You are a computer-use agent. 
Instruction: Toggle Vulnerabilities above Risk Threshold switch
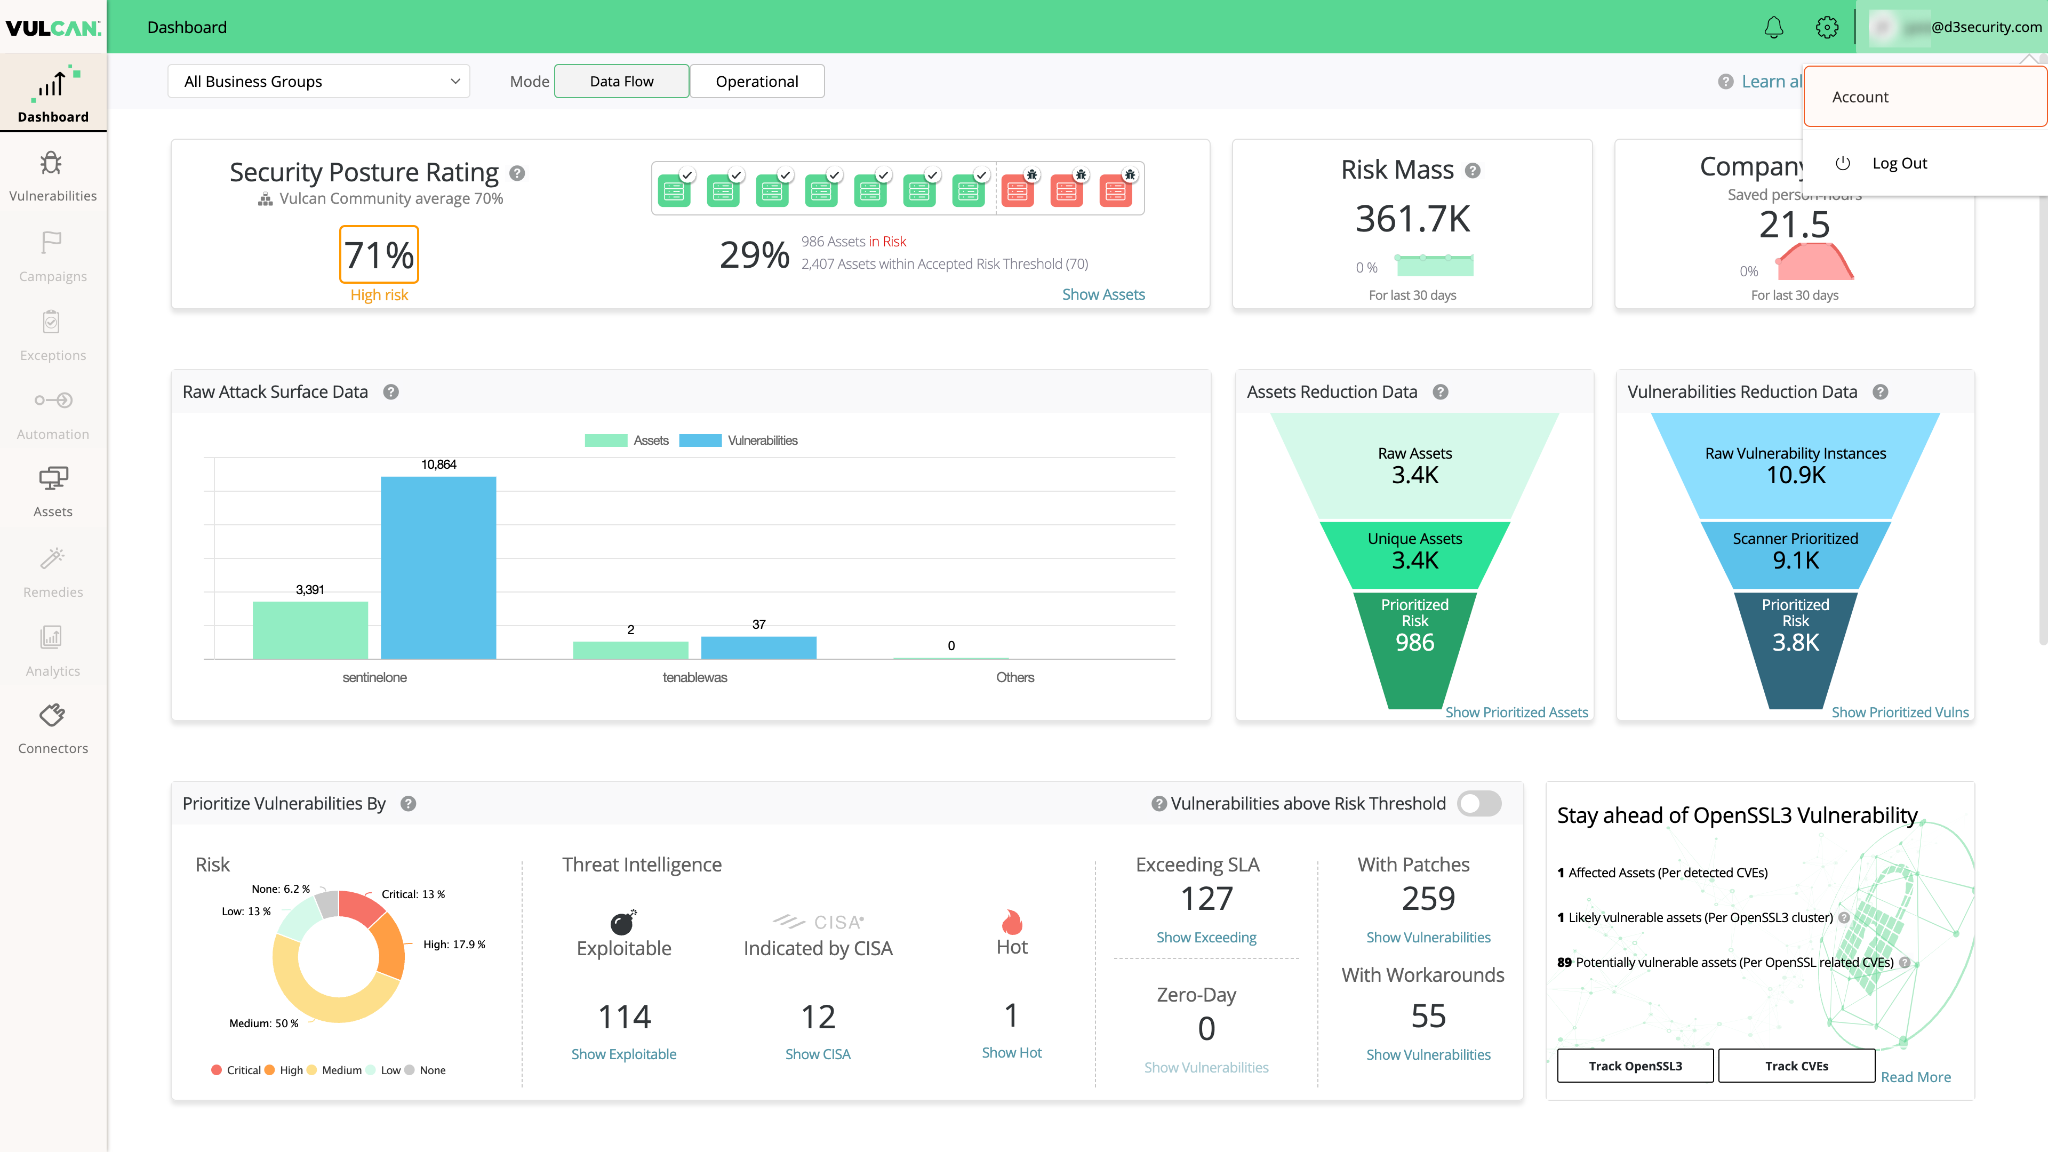[x=1479, y=803]
